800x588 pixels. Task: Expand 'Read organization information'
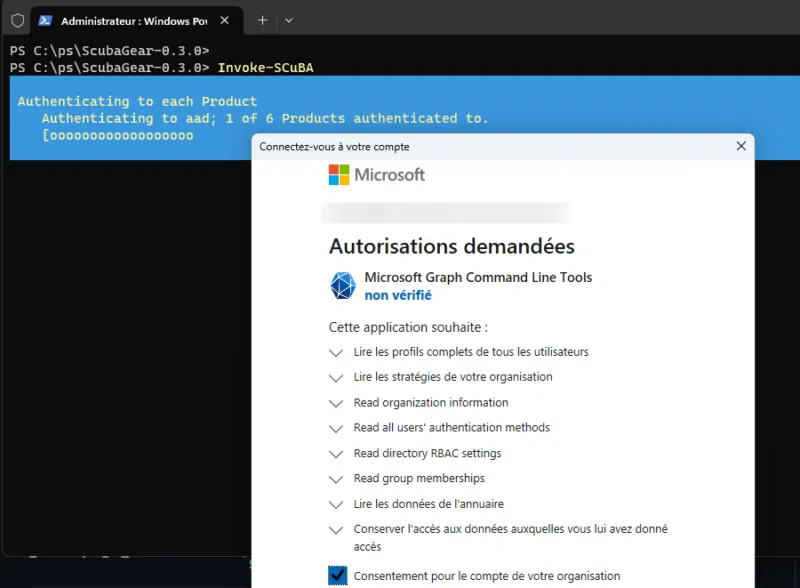click(x=336, y=403)
